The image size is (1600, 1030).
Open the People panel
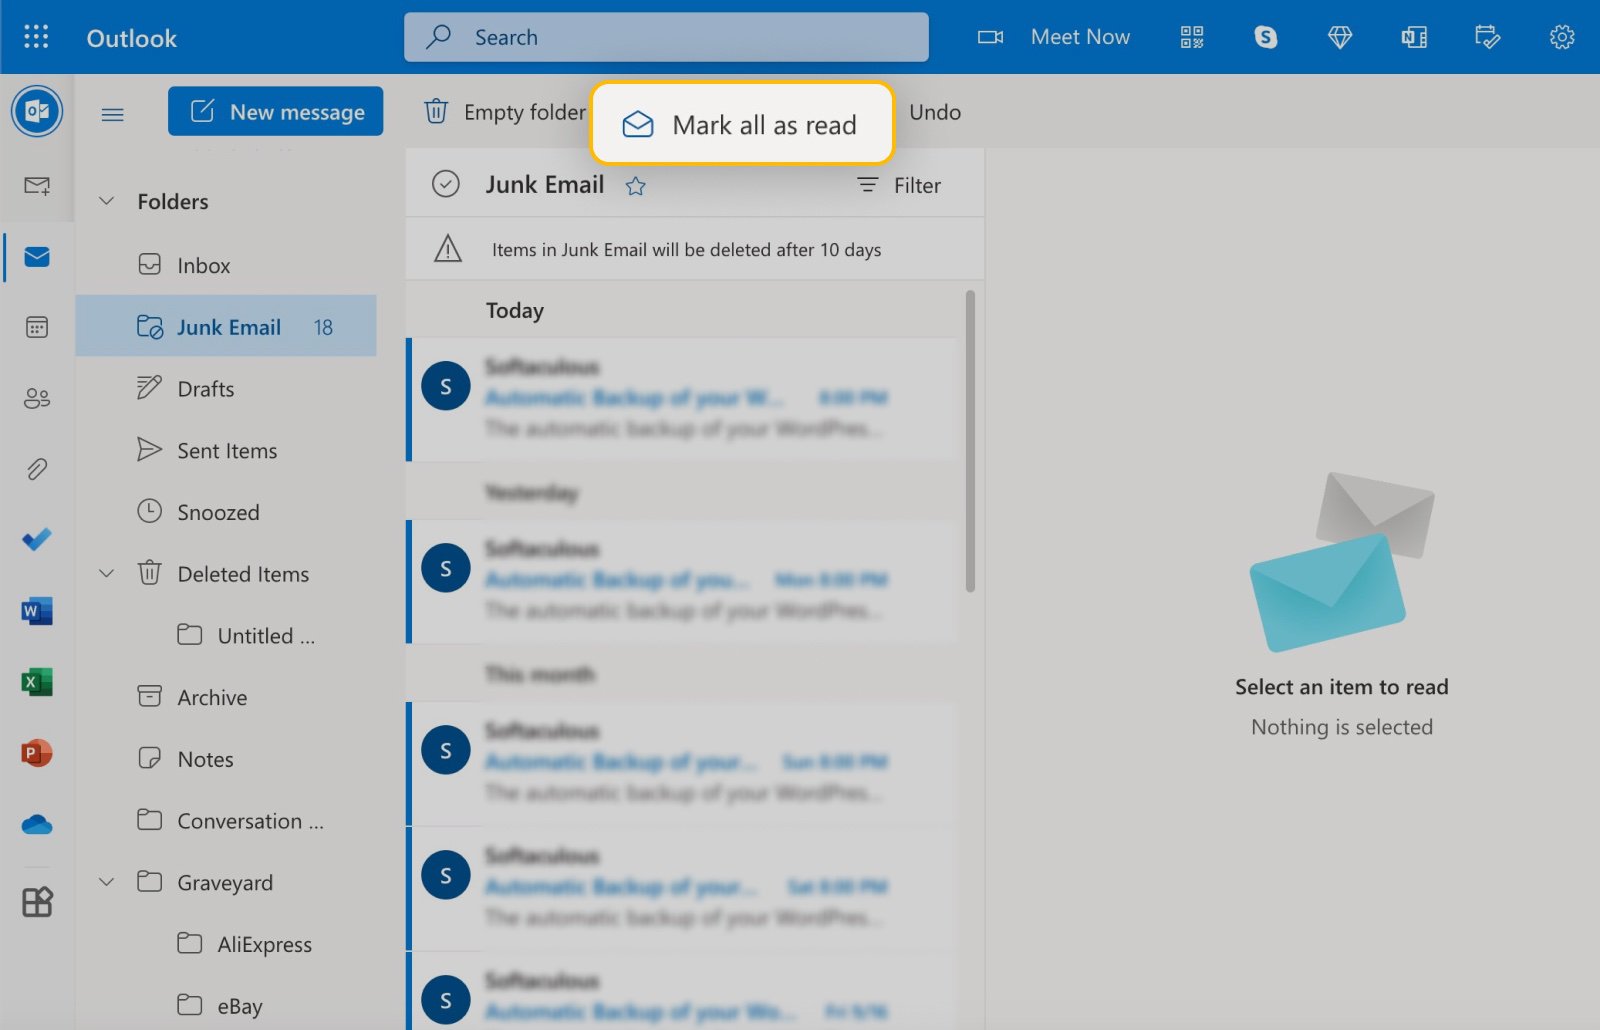(x=36, y=398)
